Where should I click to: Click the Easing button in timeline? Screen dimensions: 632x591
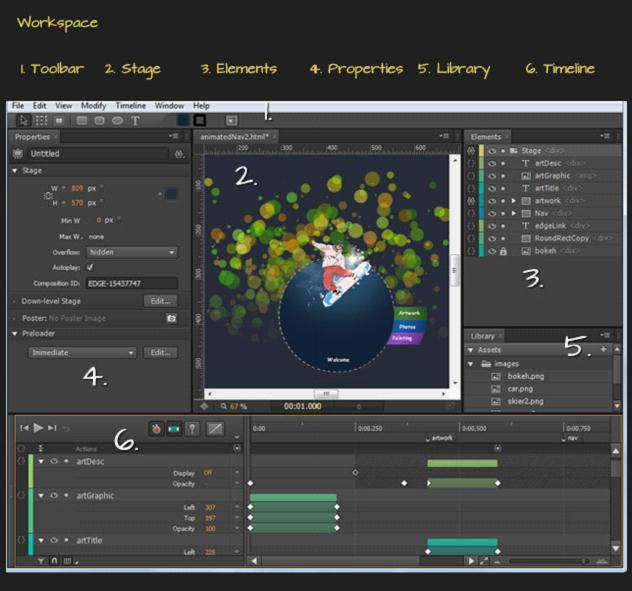tap(215, 429)
